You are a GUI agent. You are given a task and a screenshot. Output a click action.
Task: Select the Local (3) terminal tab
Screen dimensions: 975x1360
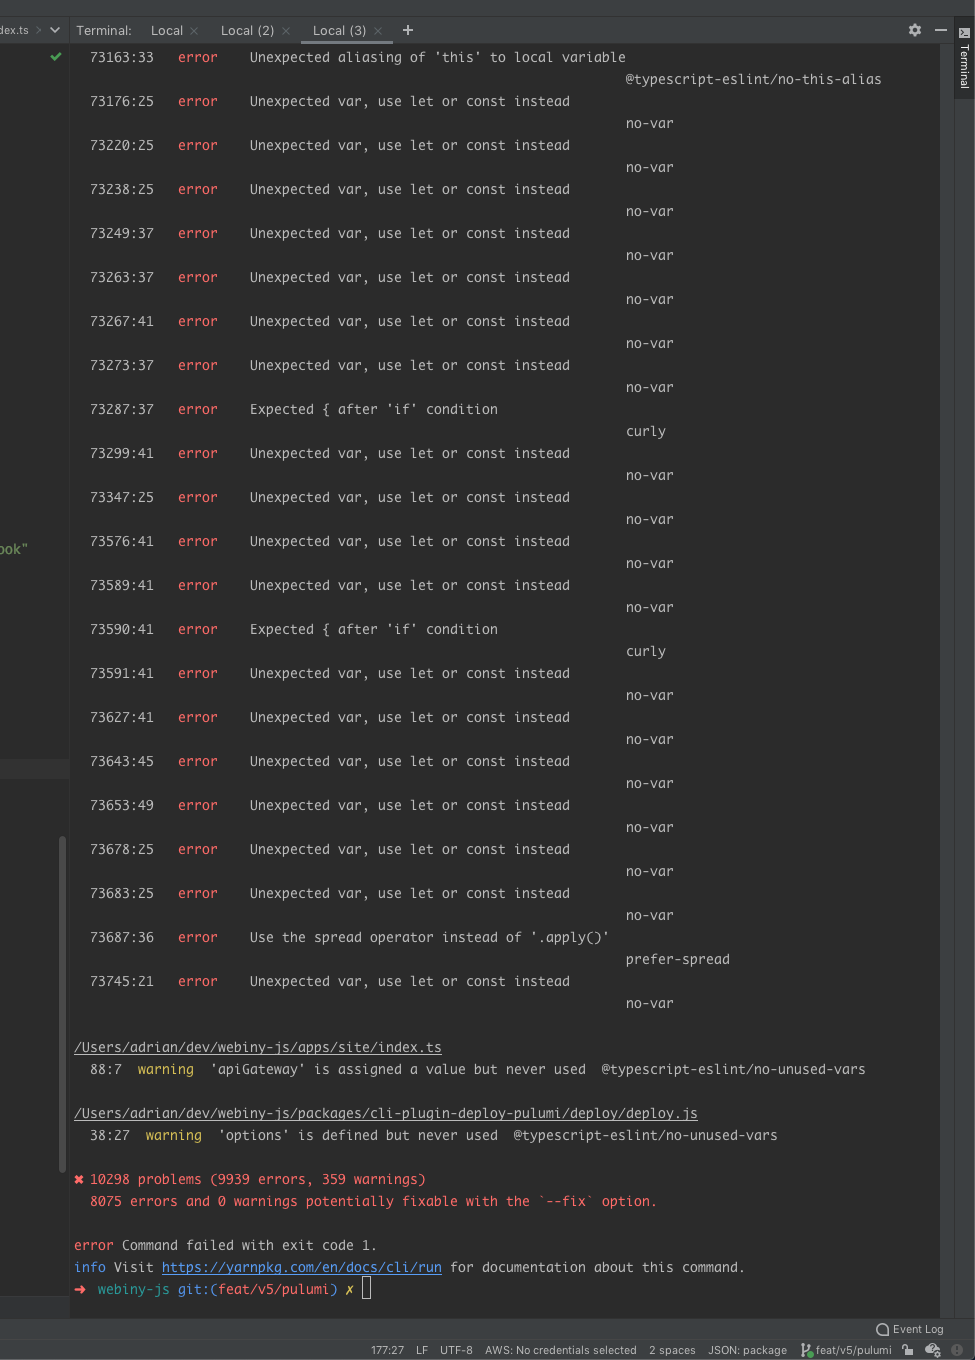[x=339, y=30]
